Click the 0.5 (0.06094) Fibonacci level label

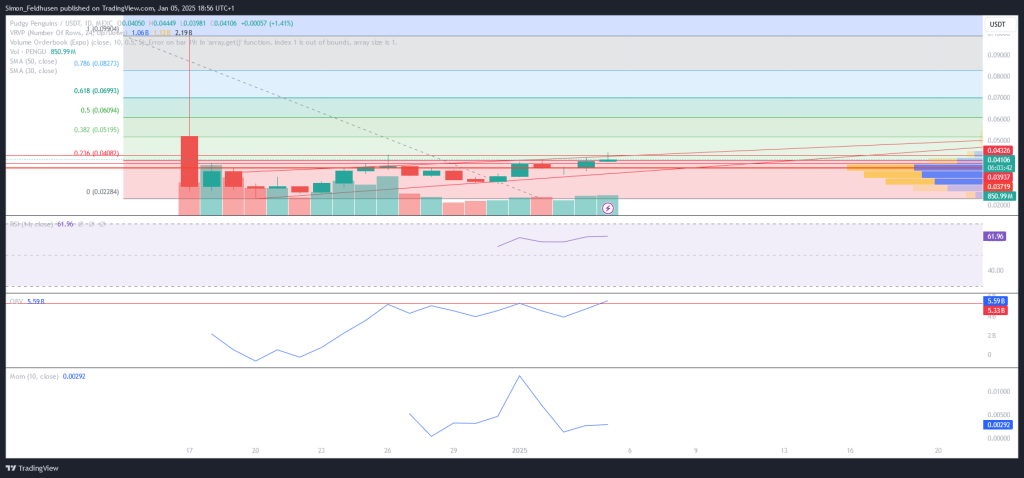coord(100,110)
